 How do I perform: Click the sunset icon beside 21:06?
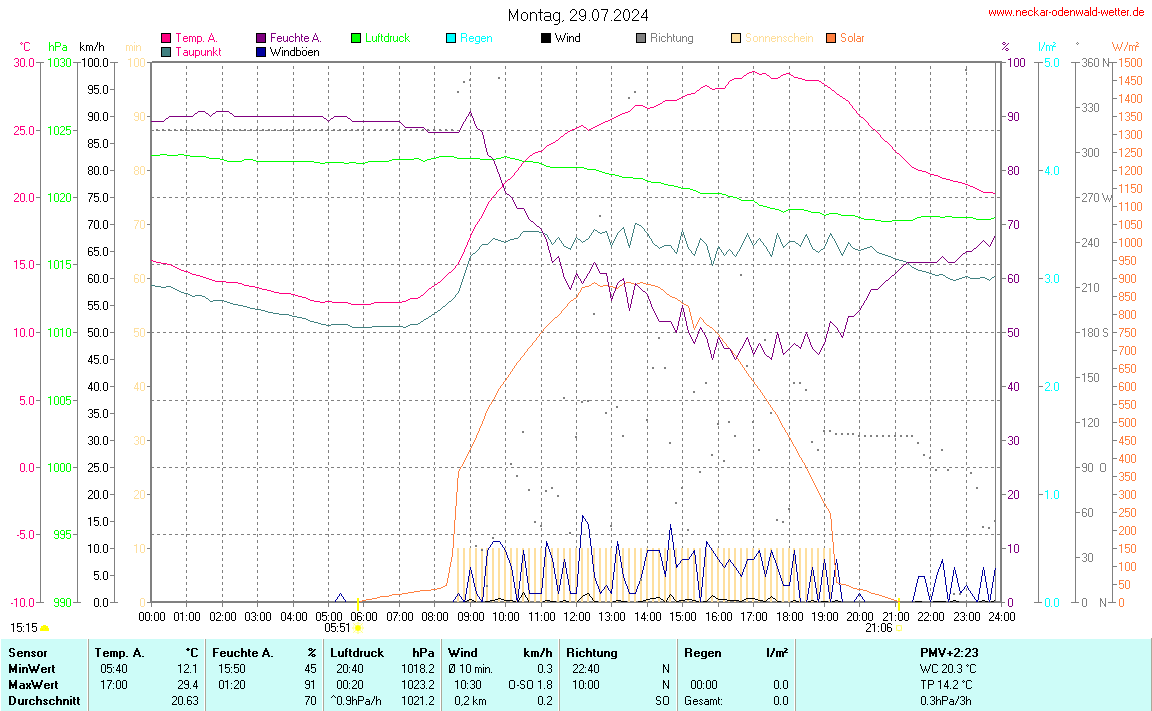898,629
